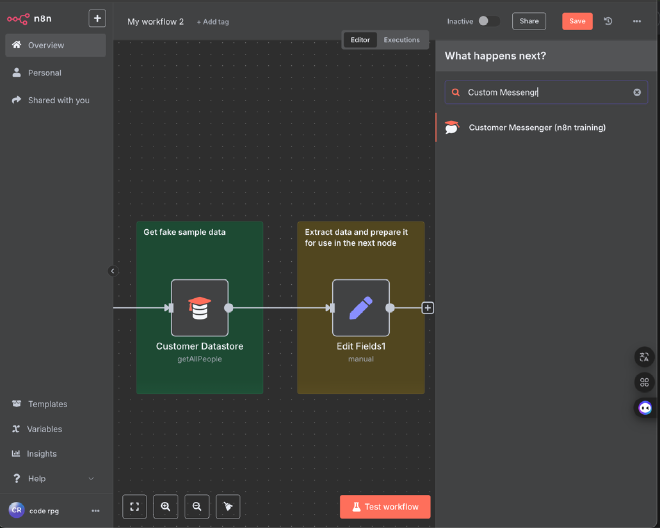Expand the Help menu chevron
Image resolution: width=660 pixels, height=528 pixels.
tap(92, 479)
